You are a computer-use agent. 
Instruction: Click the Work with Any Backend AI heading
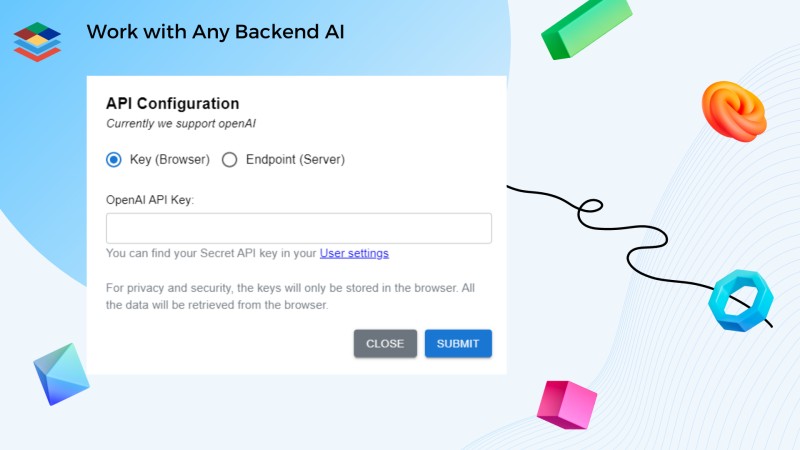215,32
